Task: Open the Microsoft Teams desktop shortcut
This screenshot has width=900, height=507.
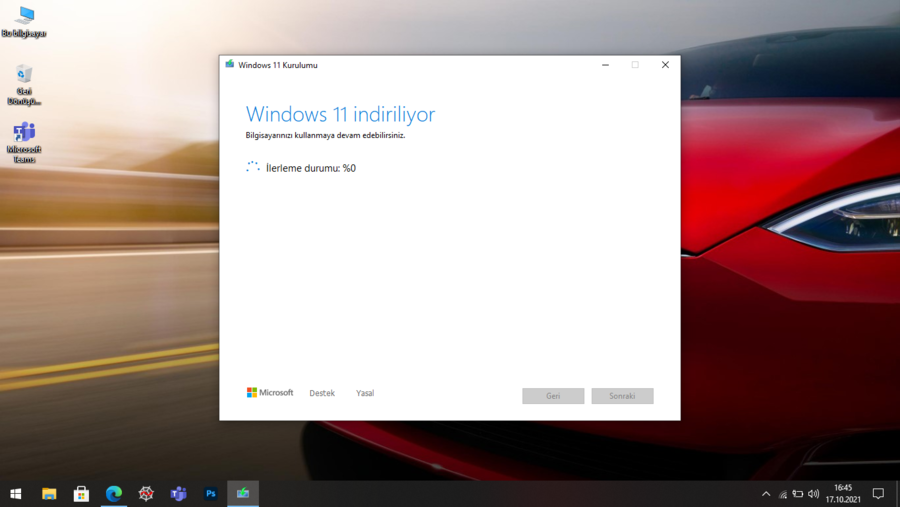Action: (24, 142)
